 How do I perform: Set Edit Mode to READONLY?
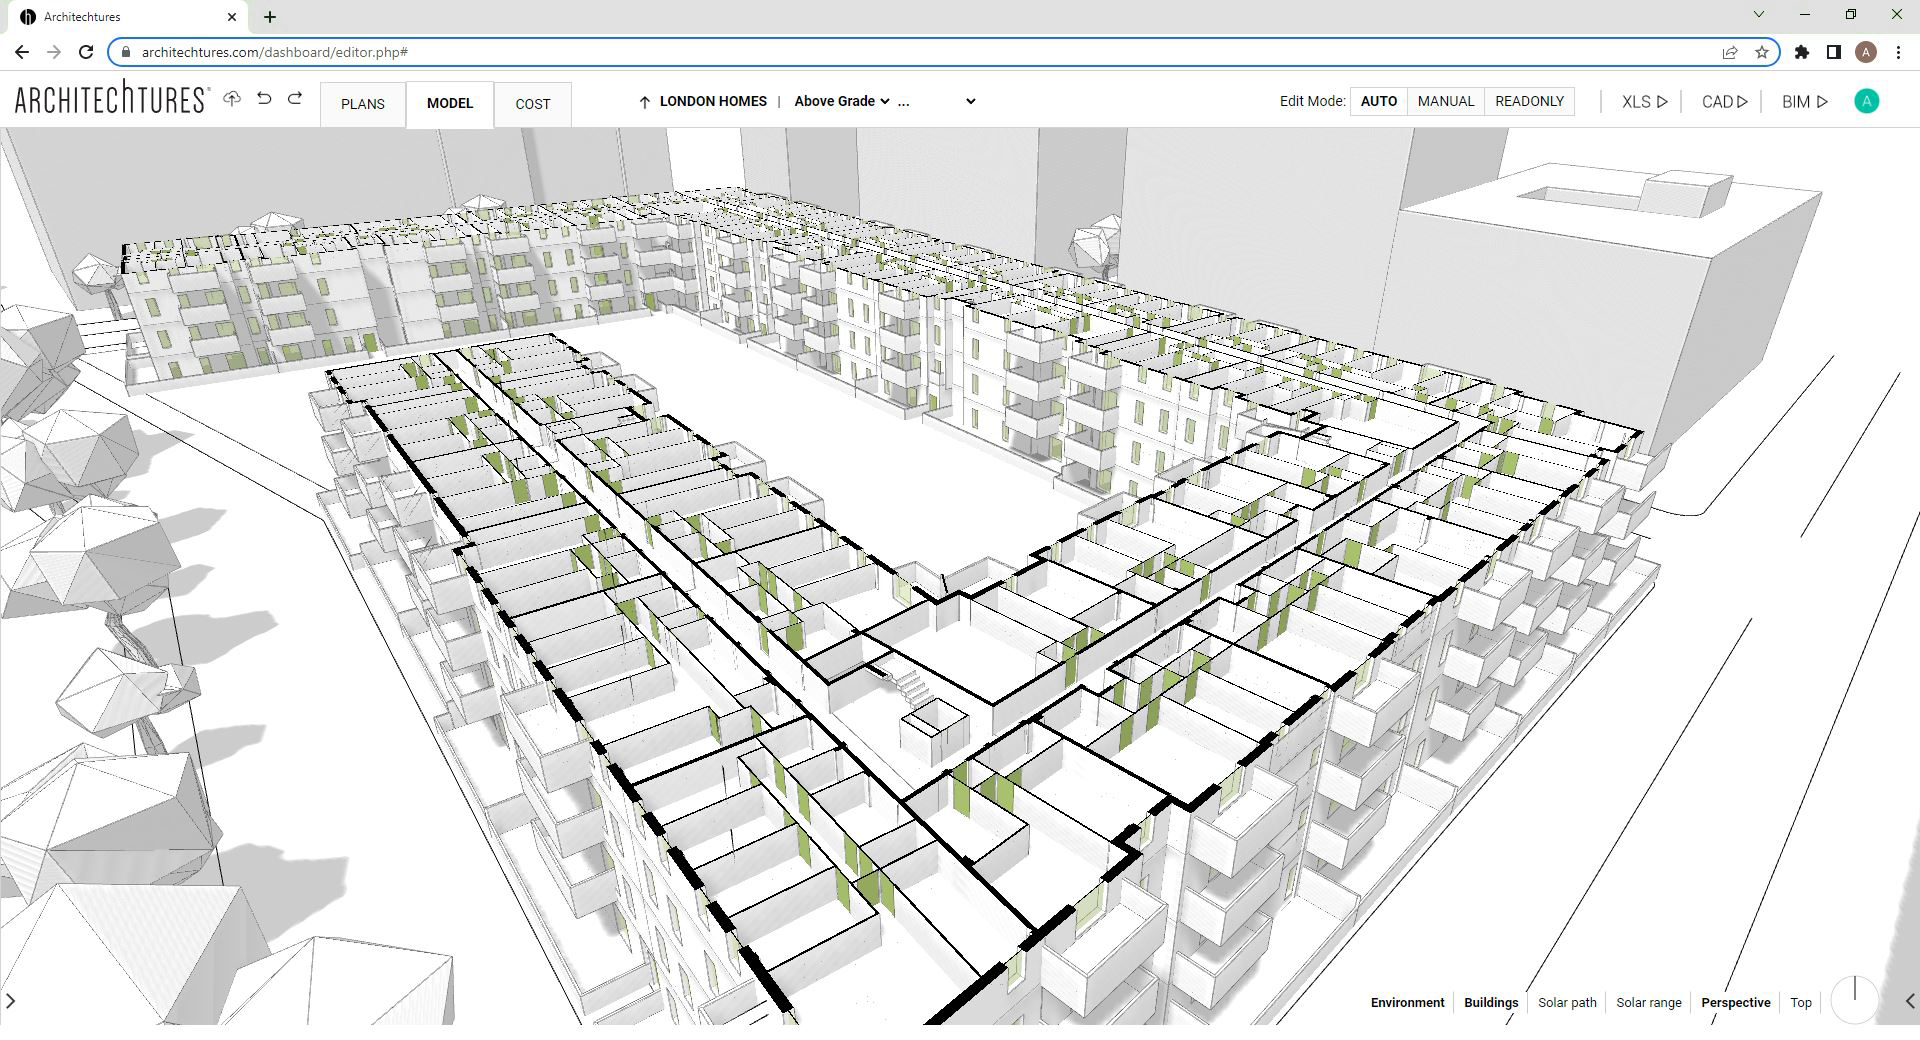point(1529,101)
